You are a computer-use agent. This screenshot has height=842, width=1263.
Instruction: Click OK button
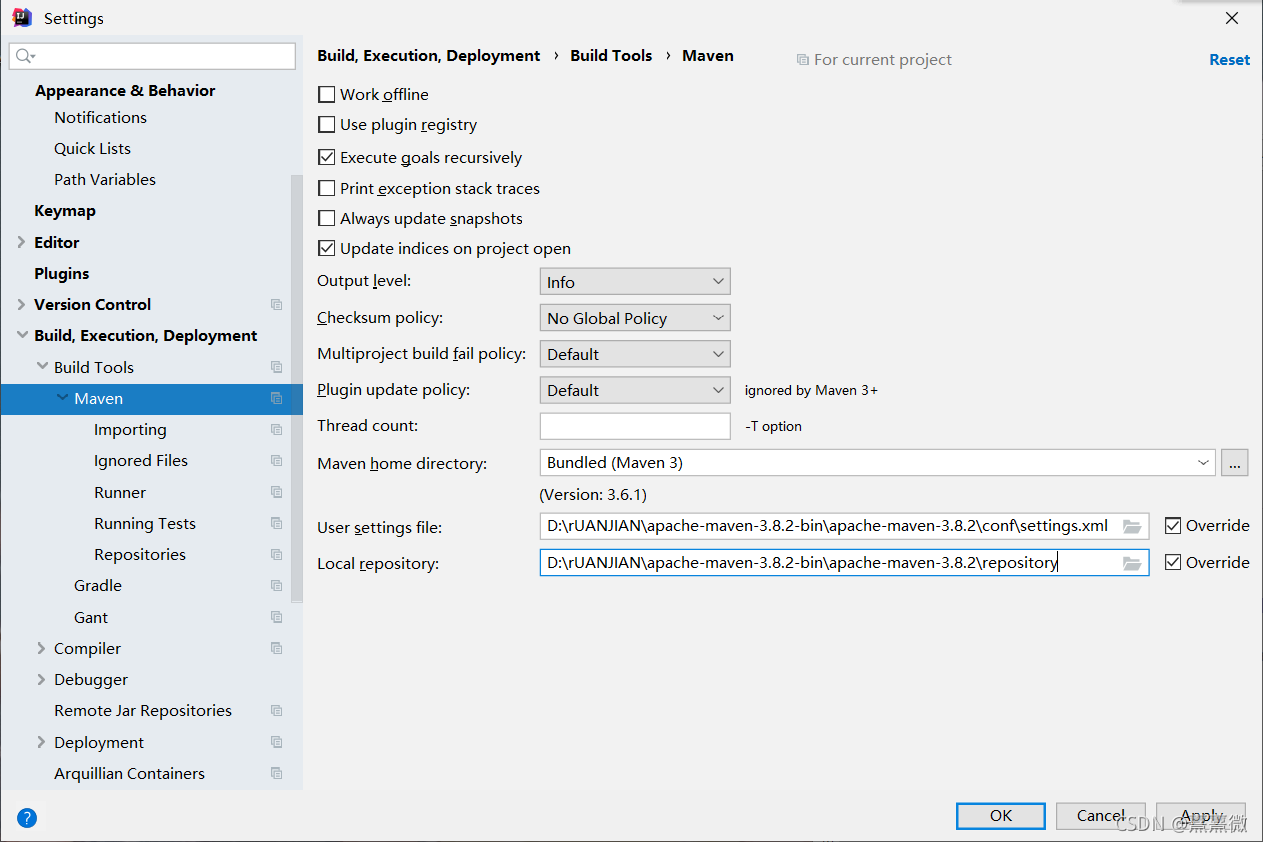point(1001,815)
